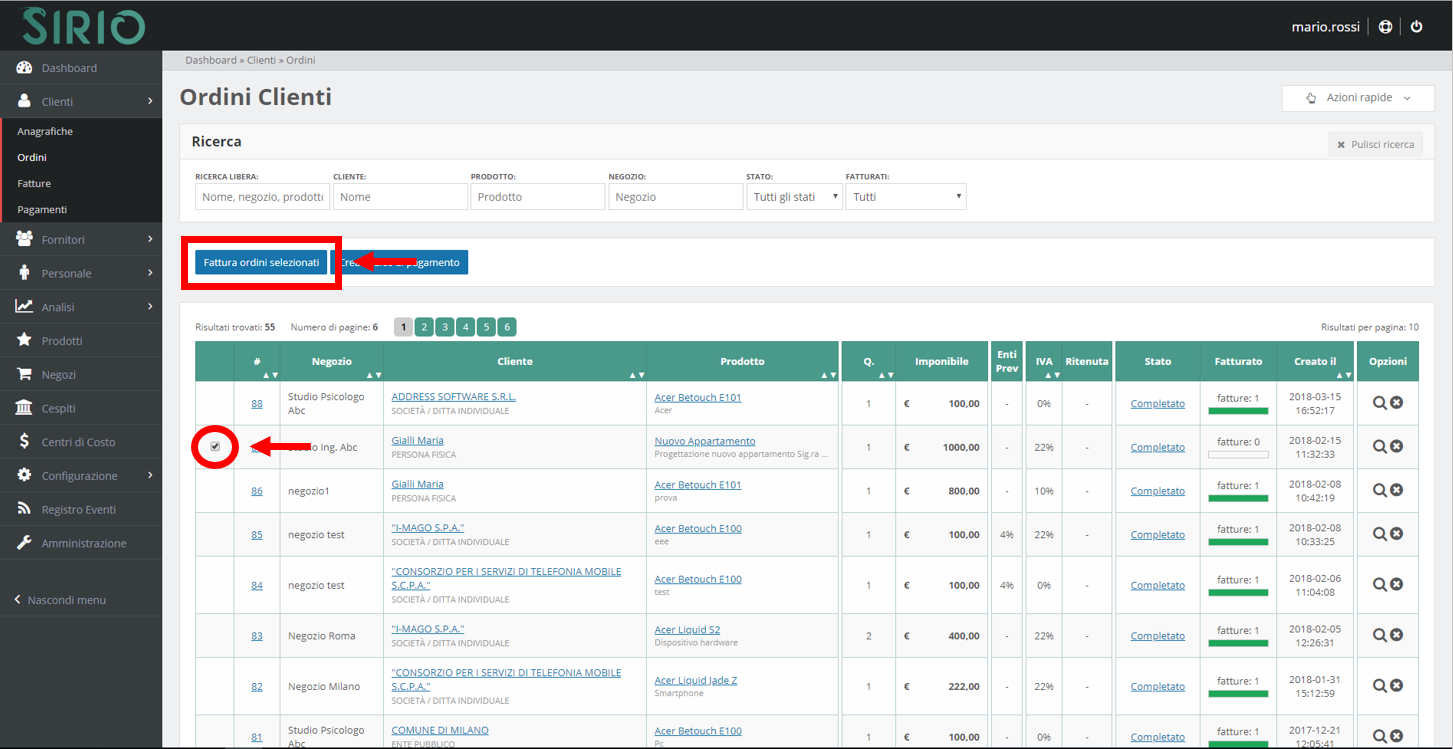The width and height of the screenshot is (1453, 749).
Task: Uncheck the Gialli Maria order checkbox
Action: click(215, 446)
